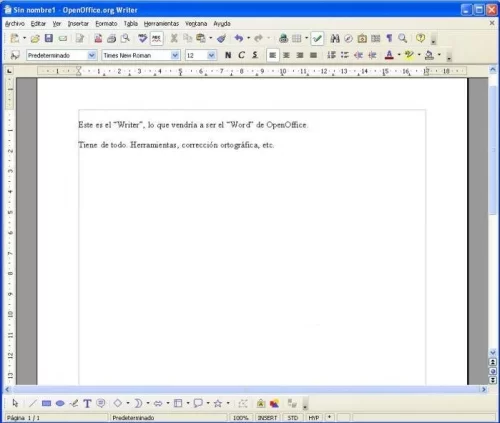Toggle Show Draw Functions button

click(x=317, y=39)
